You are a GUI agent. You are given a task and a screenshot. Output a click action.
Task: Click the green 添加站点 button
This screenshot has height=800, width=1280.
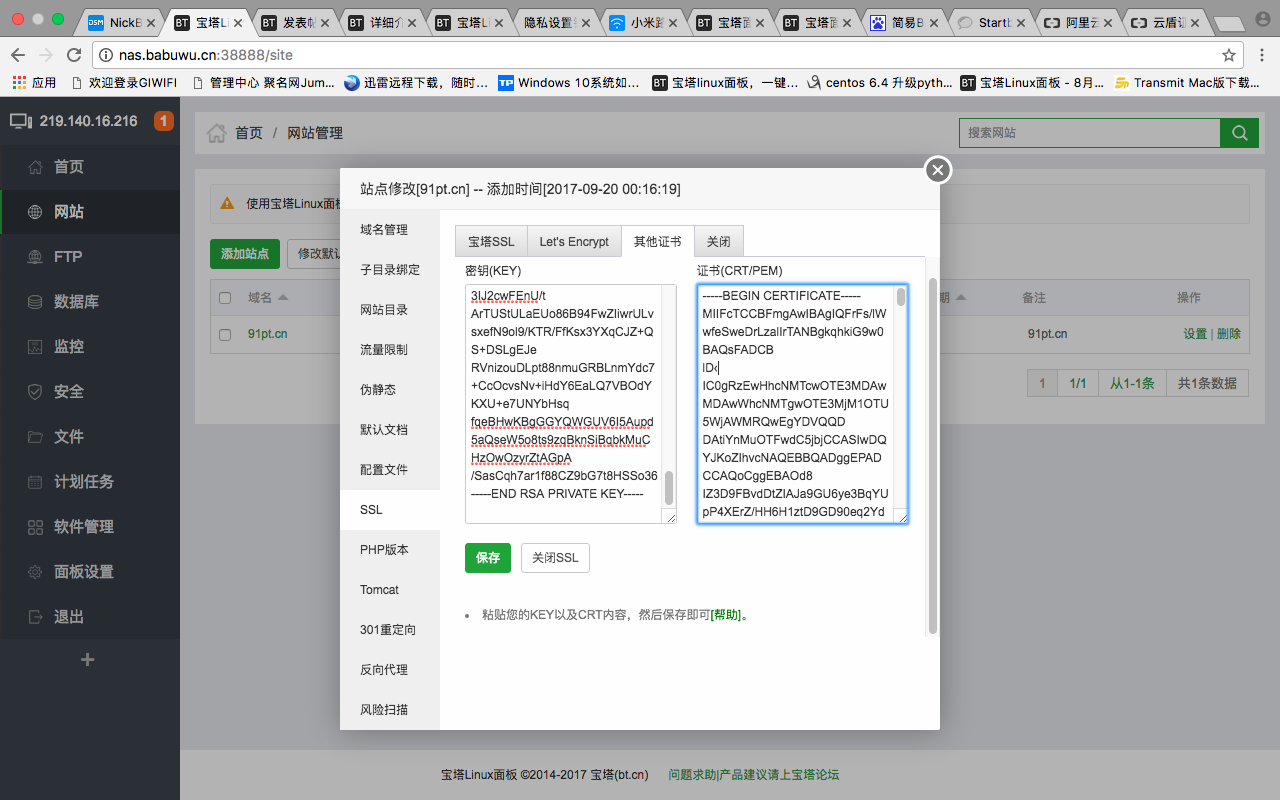[x=245, y=254]
